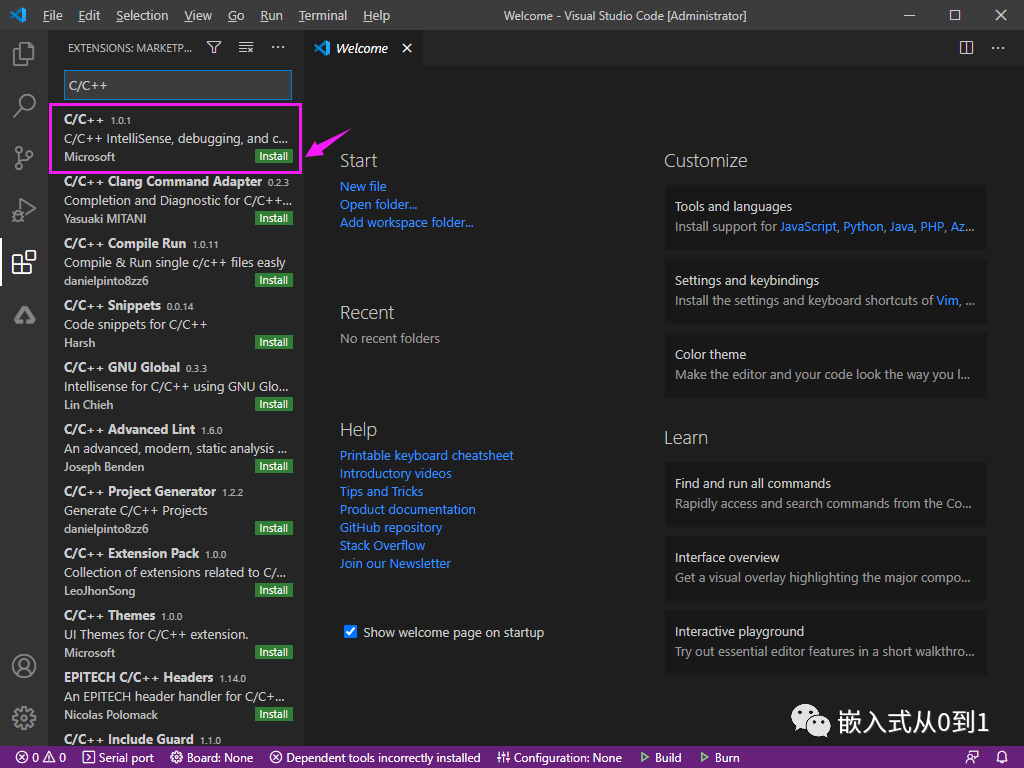Open Stack Overflow link
Screen dimensions: 1024x768
382,545
